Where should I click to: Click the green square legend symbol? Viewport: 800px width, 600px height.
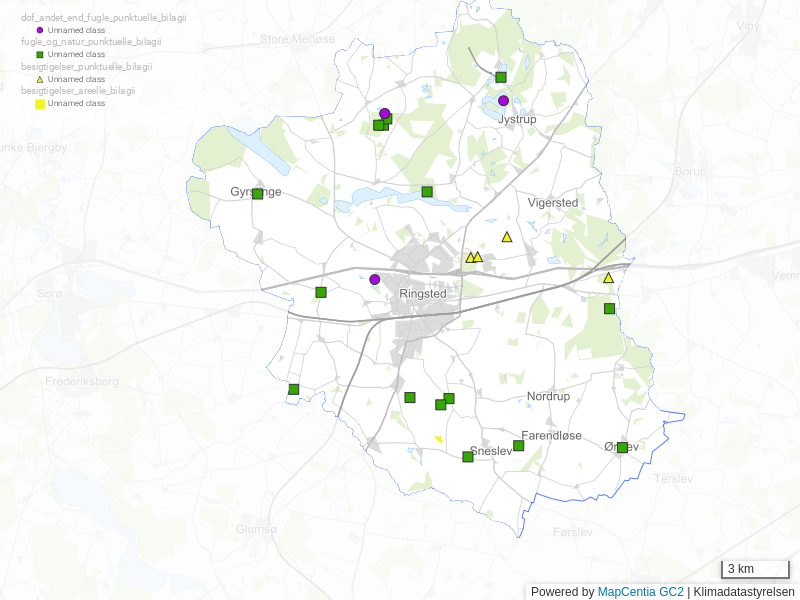click(40, 54)
